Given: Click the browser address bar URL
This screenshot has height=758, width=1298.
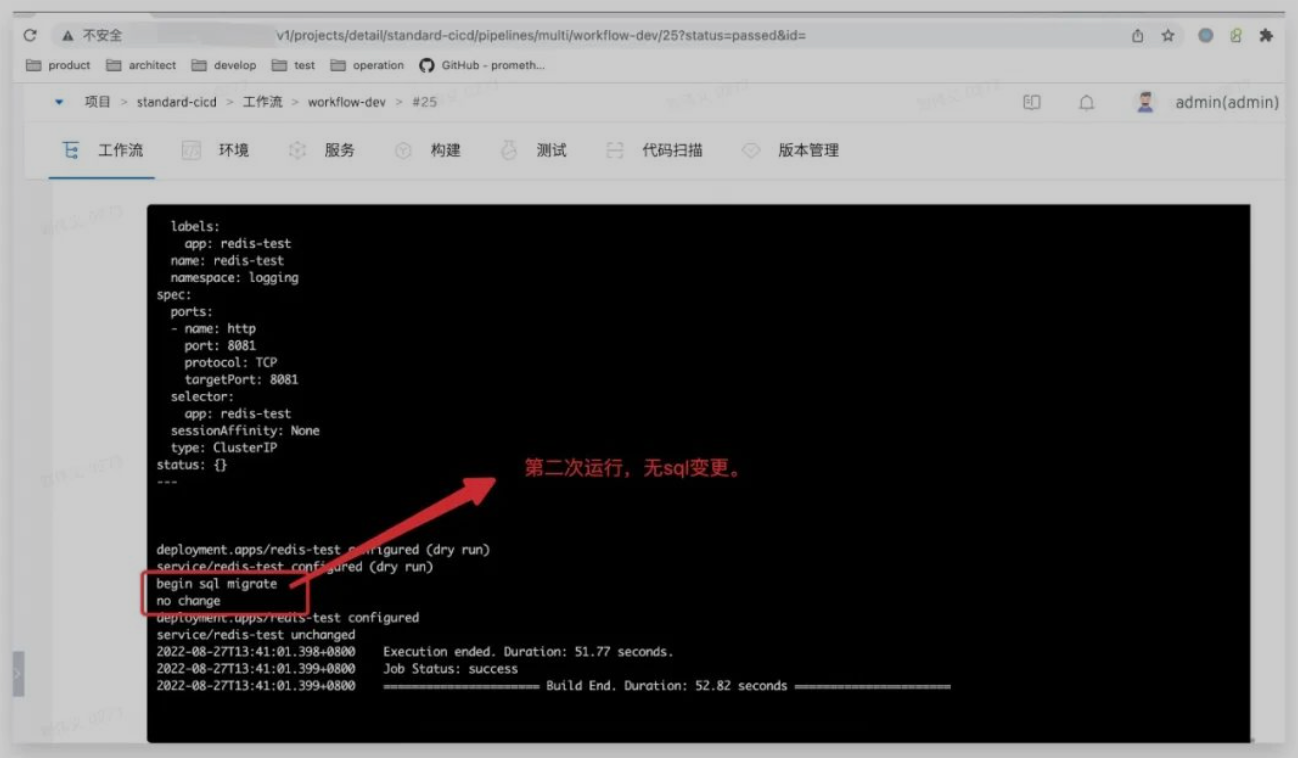Looking at the screenshot, I should [540, 35].
